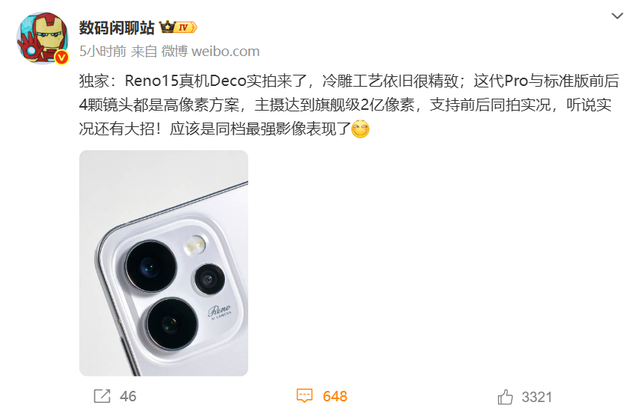Screen dimensions: 640x420
Task: Click the comment count 648
Action: click(335, 396)
